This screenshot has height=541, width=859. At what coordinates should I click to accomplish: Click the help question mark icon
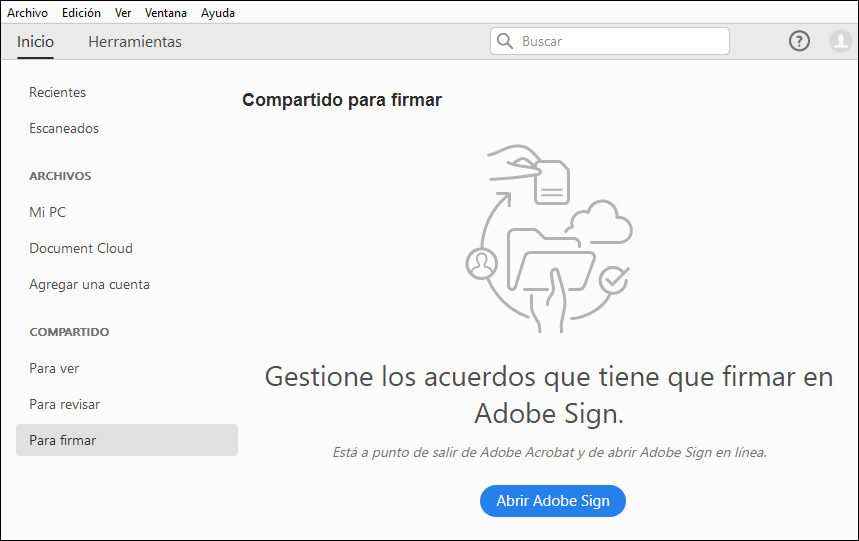799,41
